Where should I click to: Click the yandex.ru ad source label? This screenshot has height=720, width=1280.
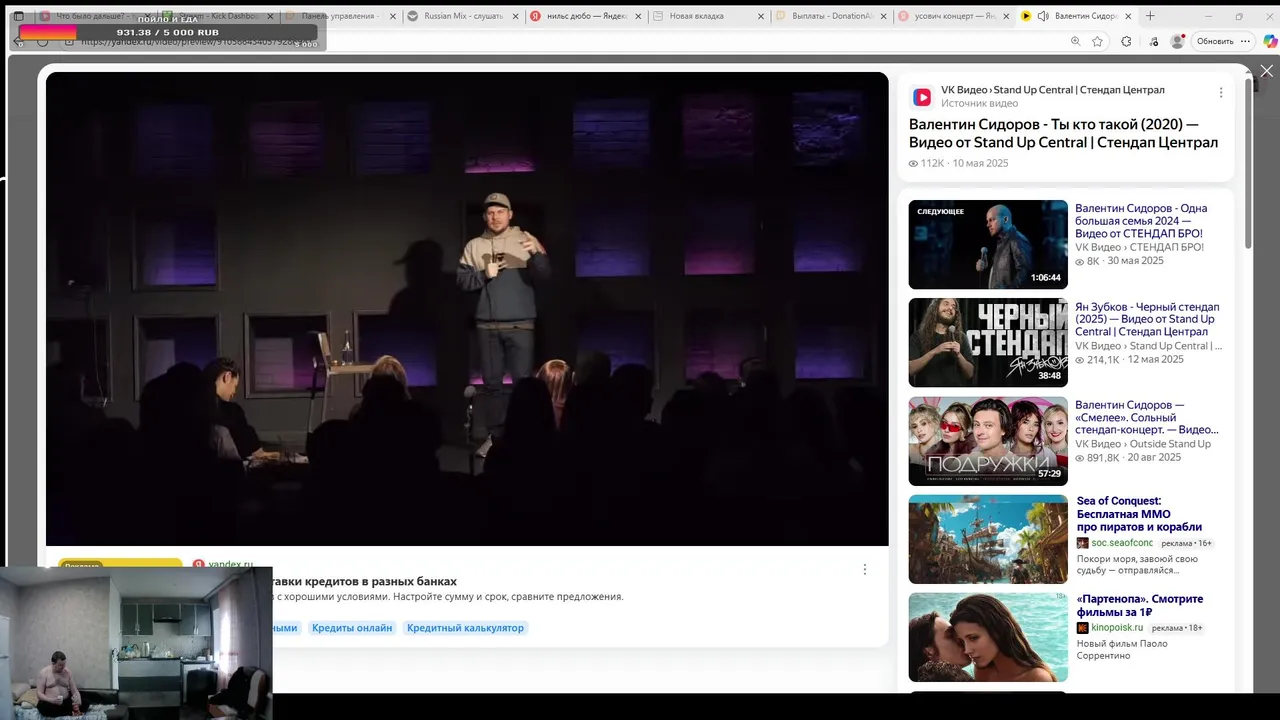pyautogui.click(x=229, y=565)
